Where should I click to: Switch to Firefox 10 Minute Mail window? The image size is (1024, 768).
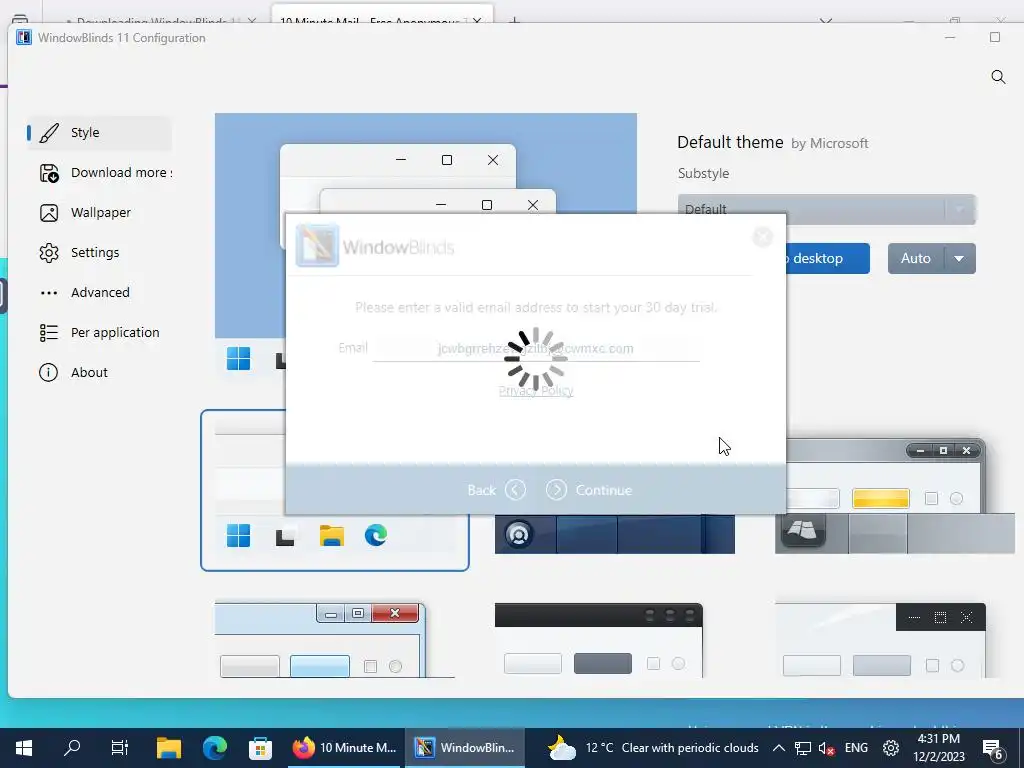345,748
